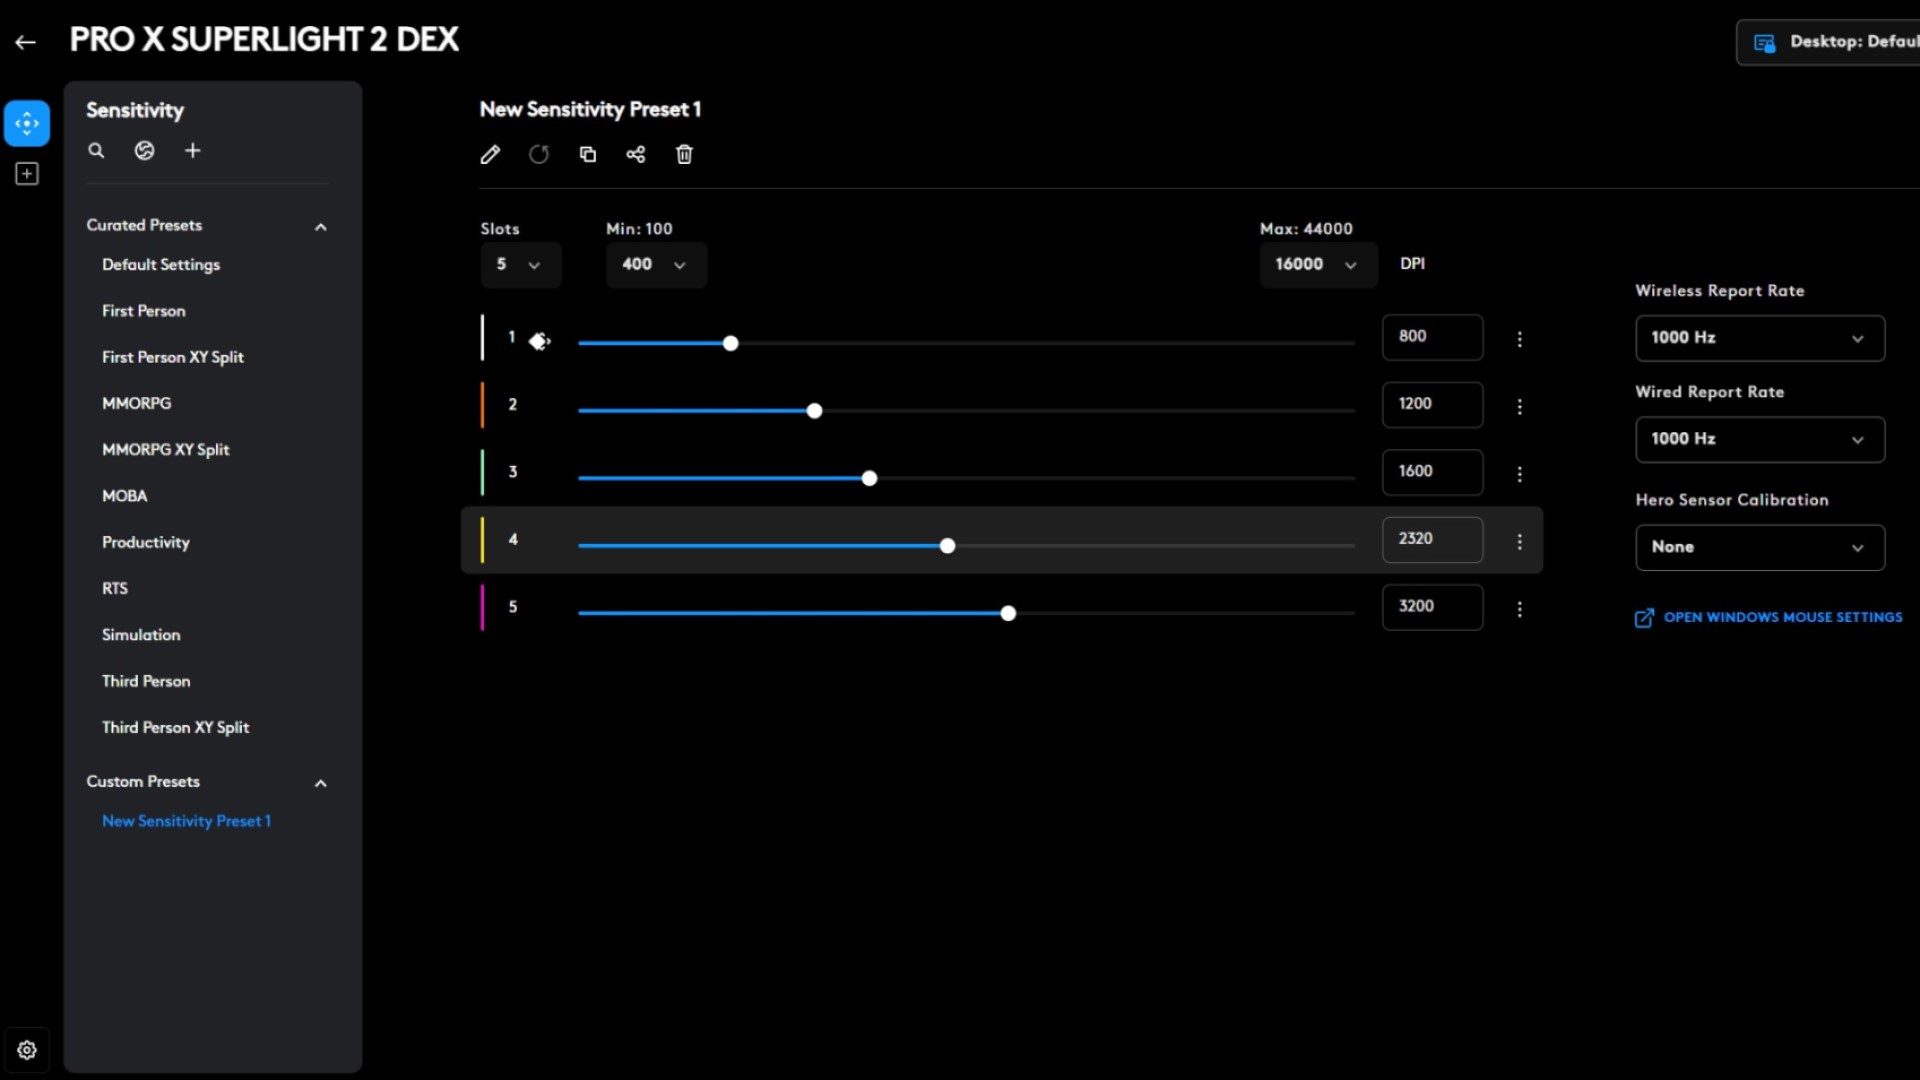Click the 1600 DPI value field
The width and height of the screenshot is (1920, 1080).
pyautogui.click(x=1433, y=472)
